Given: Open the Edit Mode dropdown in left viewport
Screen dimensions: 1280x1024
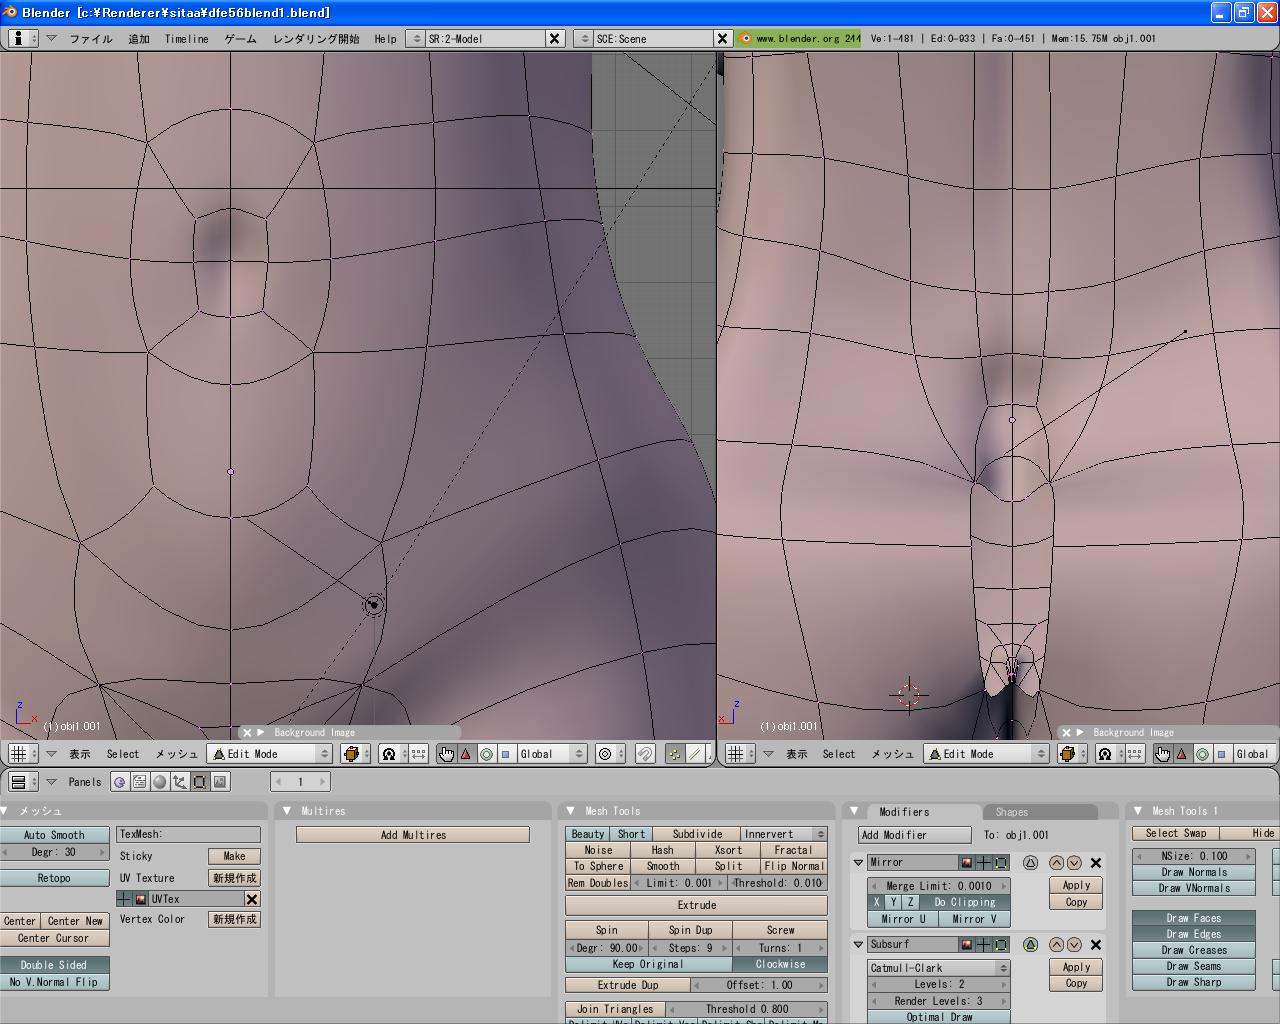Looking at the screenshot, I should (268, 754).
